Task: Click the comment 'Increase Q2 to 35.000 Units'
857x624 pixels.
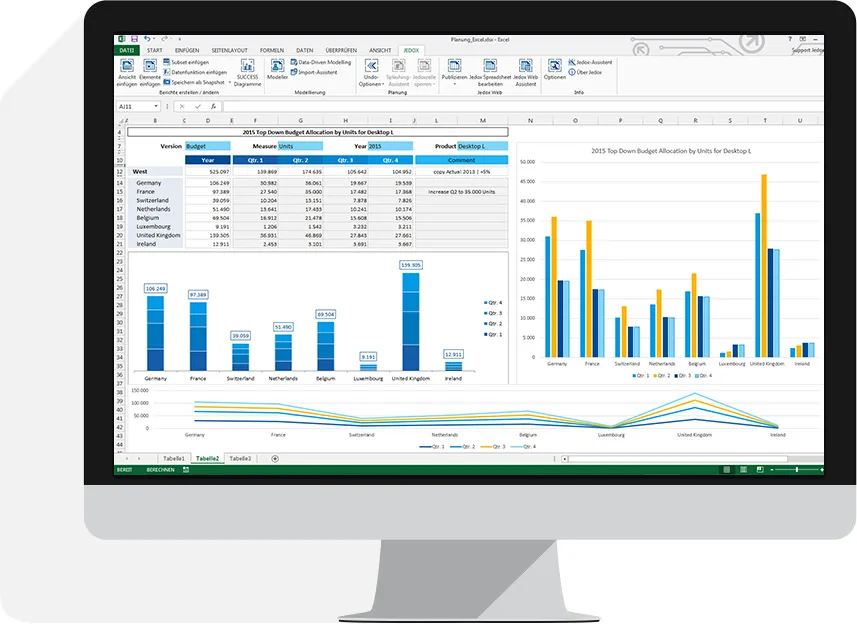Action: point(461,192)
